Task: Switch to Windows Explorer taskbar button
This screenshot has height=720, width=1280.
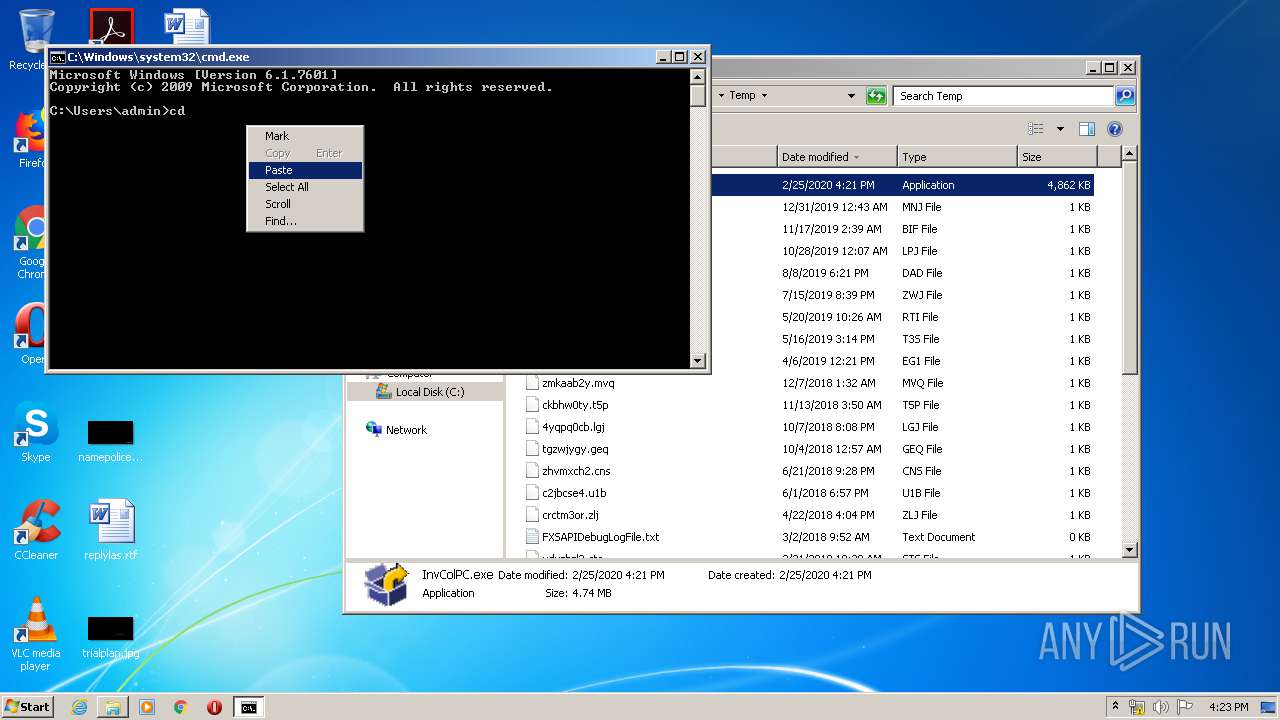Action: pyautogui.click(x=113, y=707)
